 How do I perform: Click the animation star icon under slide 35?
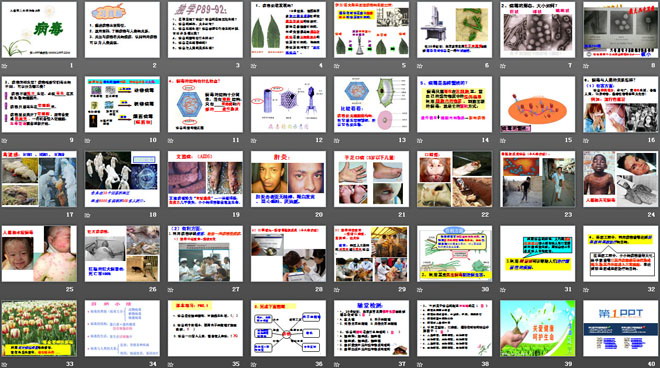point(170,364)
